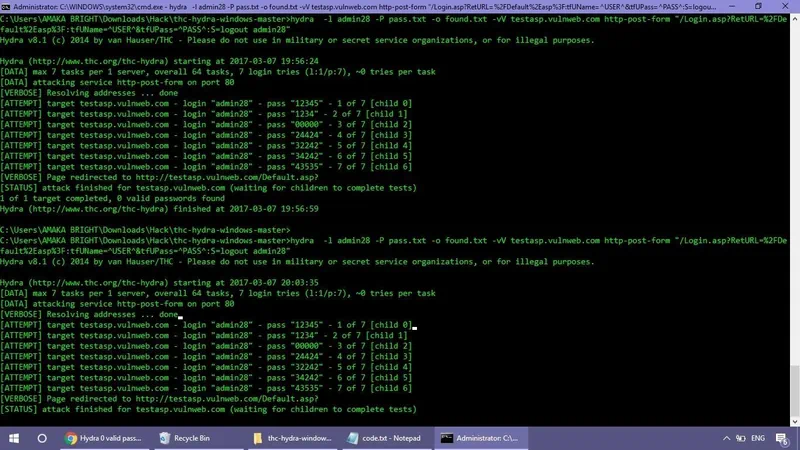Click scrollbar up arrow in cmd window
Viewport: 800px width, 450px height.
[795, 18]
